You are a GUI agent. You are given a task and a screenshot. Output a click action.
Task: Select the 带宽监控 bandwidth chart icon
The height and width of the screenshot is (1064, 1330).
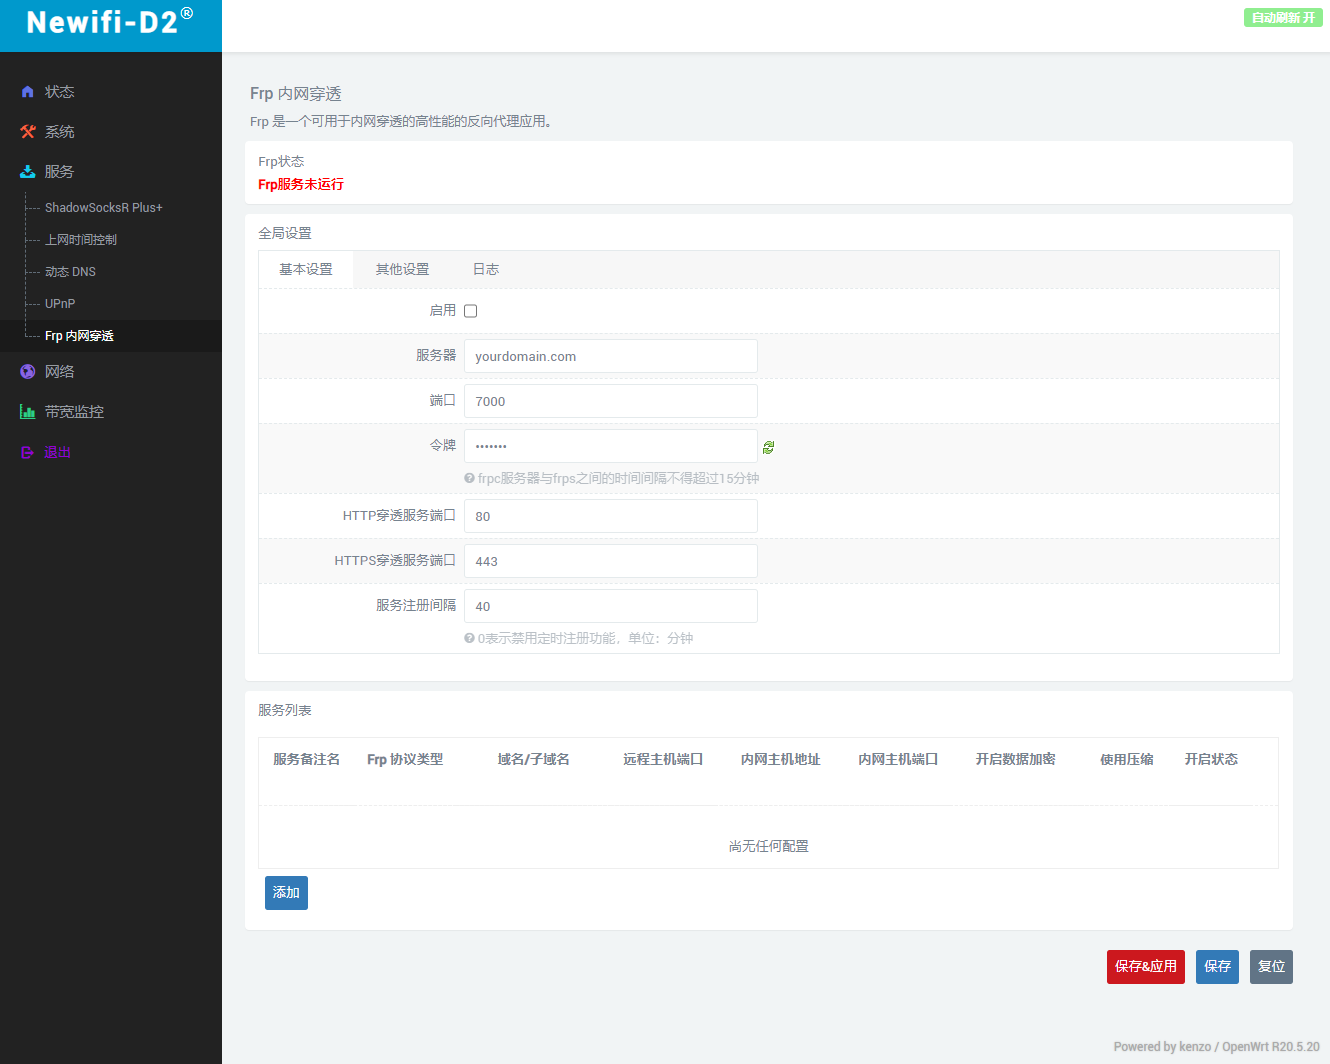[x=26, y=411]
